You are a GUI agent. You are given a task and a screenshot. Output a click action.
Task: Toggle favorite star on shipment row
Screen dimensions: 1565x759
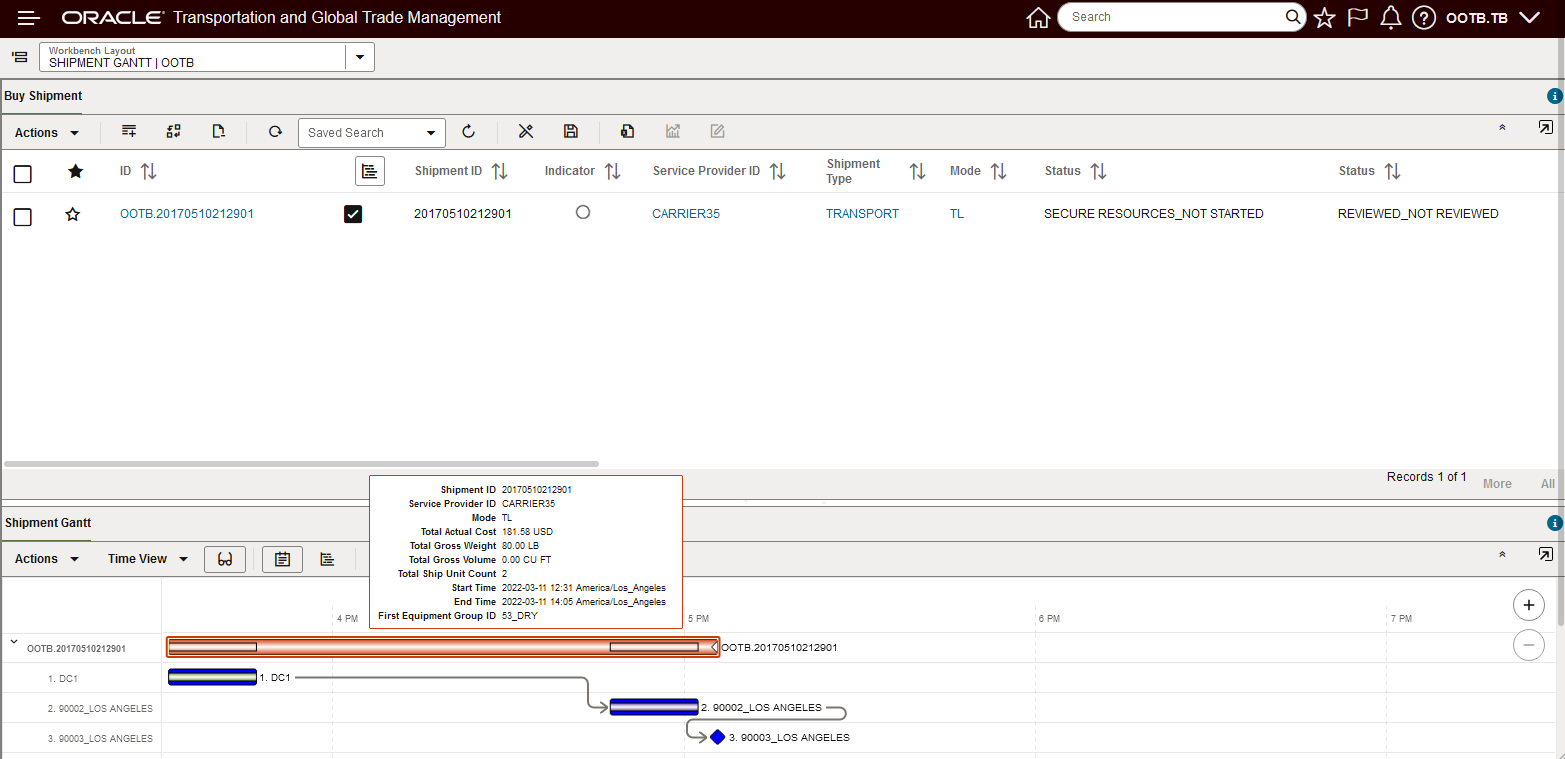tap(73, 214)
